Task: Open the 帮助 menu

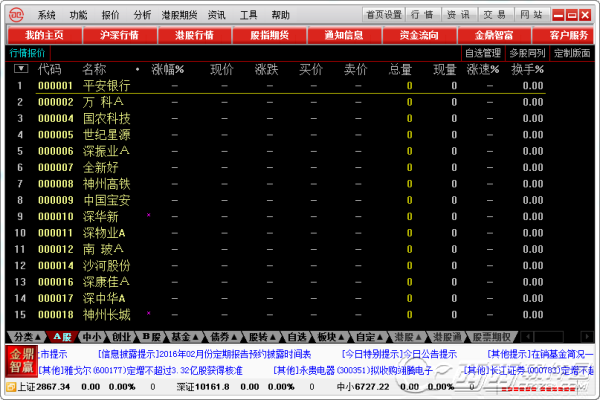Action: 280,15
